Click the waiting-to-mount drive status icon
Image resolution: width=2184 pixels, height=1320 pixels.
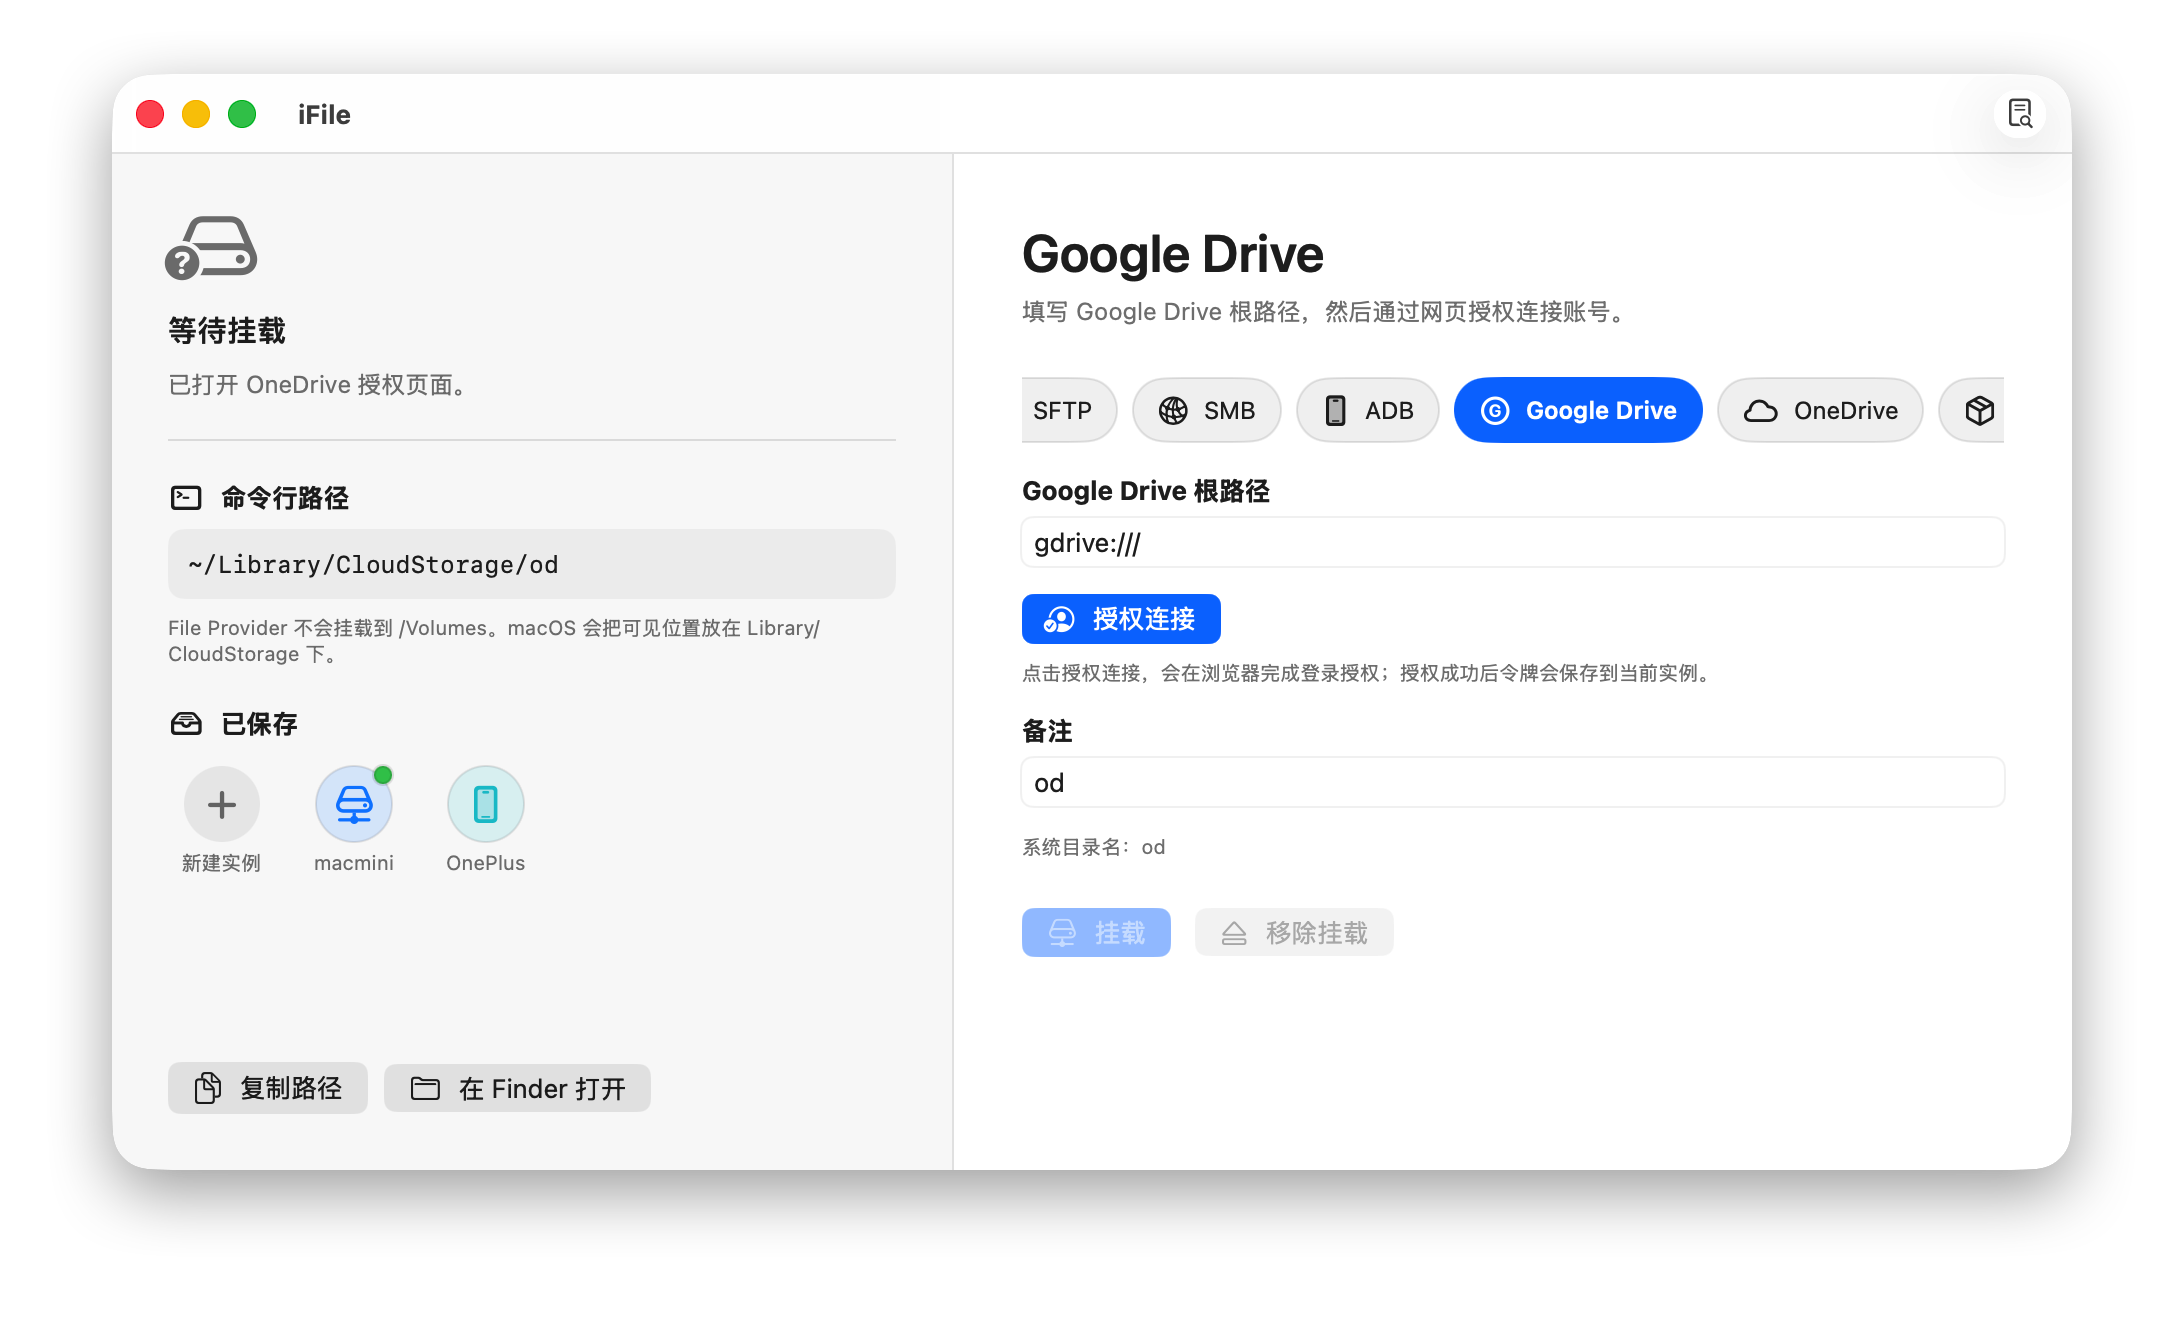pos(211,248)
